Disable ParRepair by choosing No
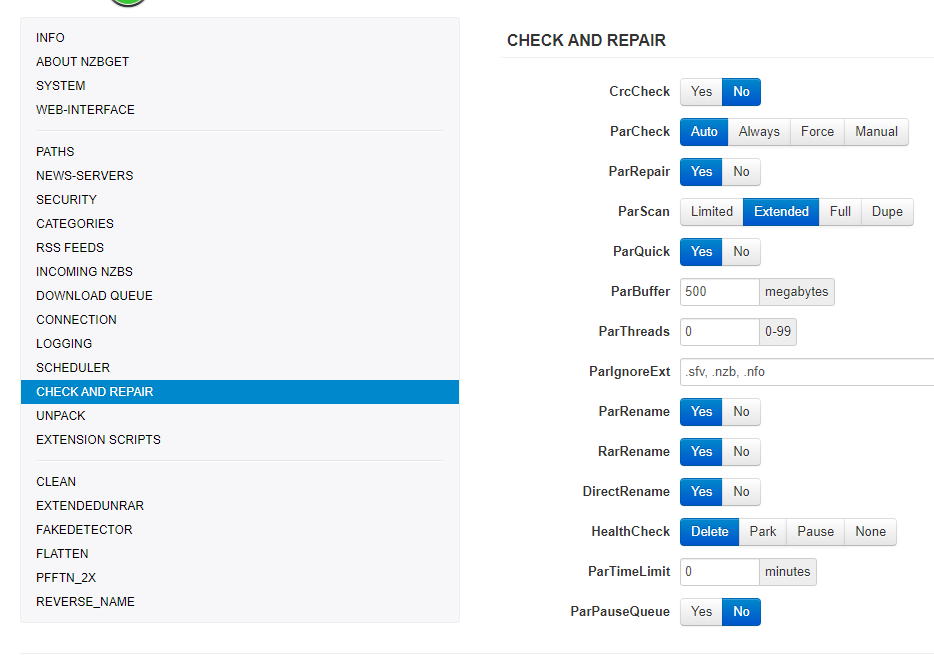The height and width of the screenshot is (655, 934). [x=741, y=172]
